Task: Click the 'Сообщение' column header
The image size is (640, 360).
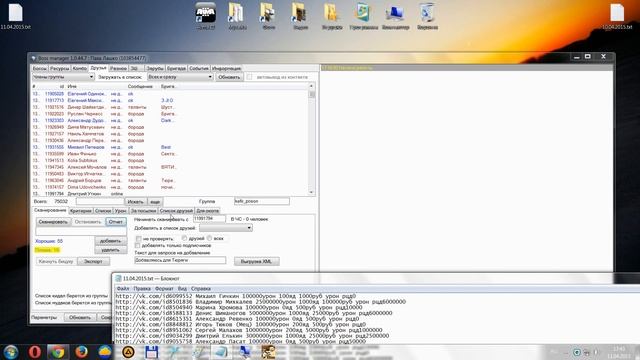Action: coord(140,87)
